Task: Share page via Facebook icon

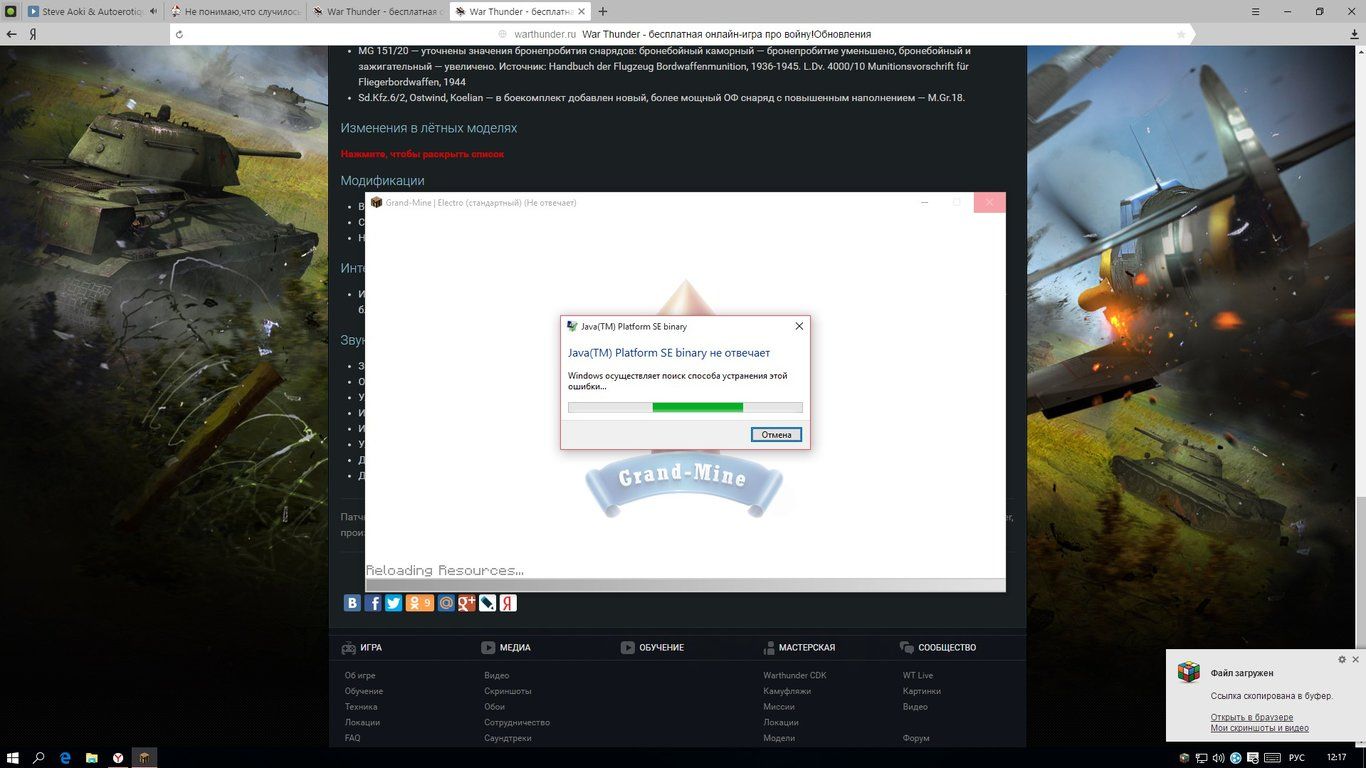Action: [x=373, y=603]
